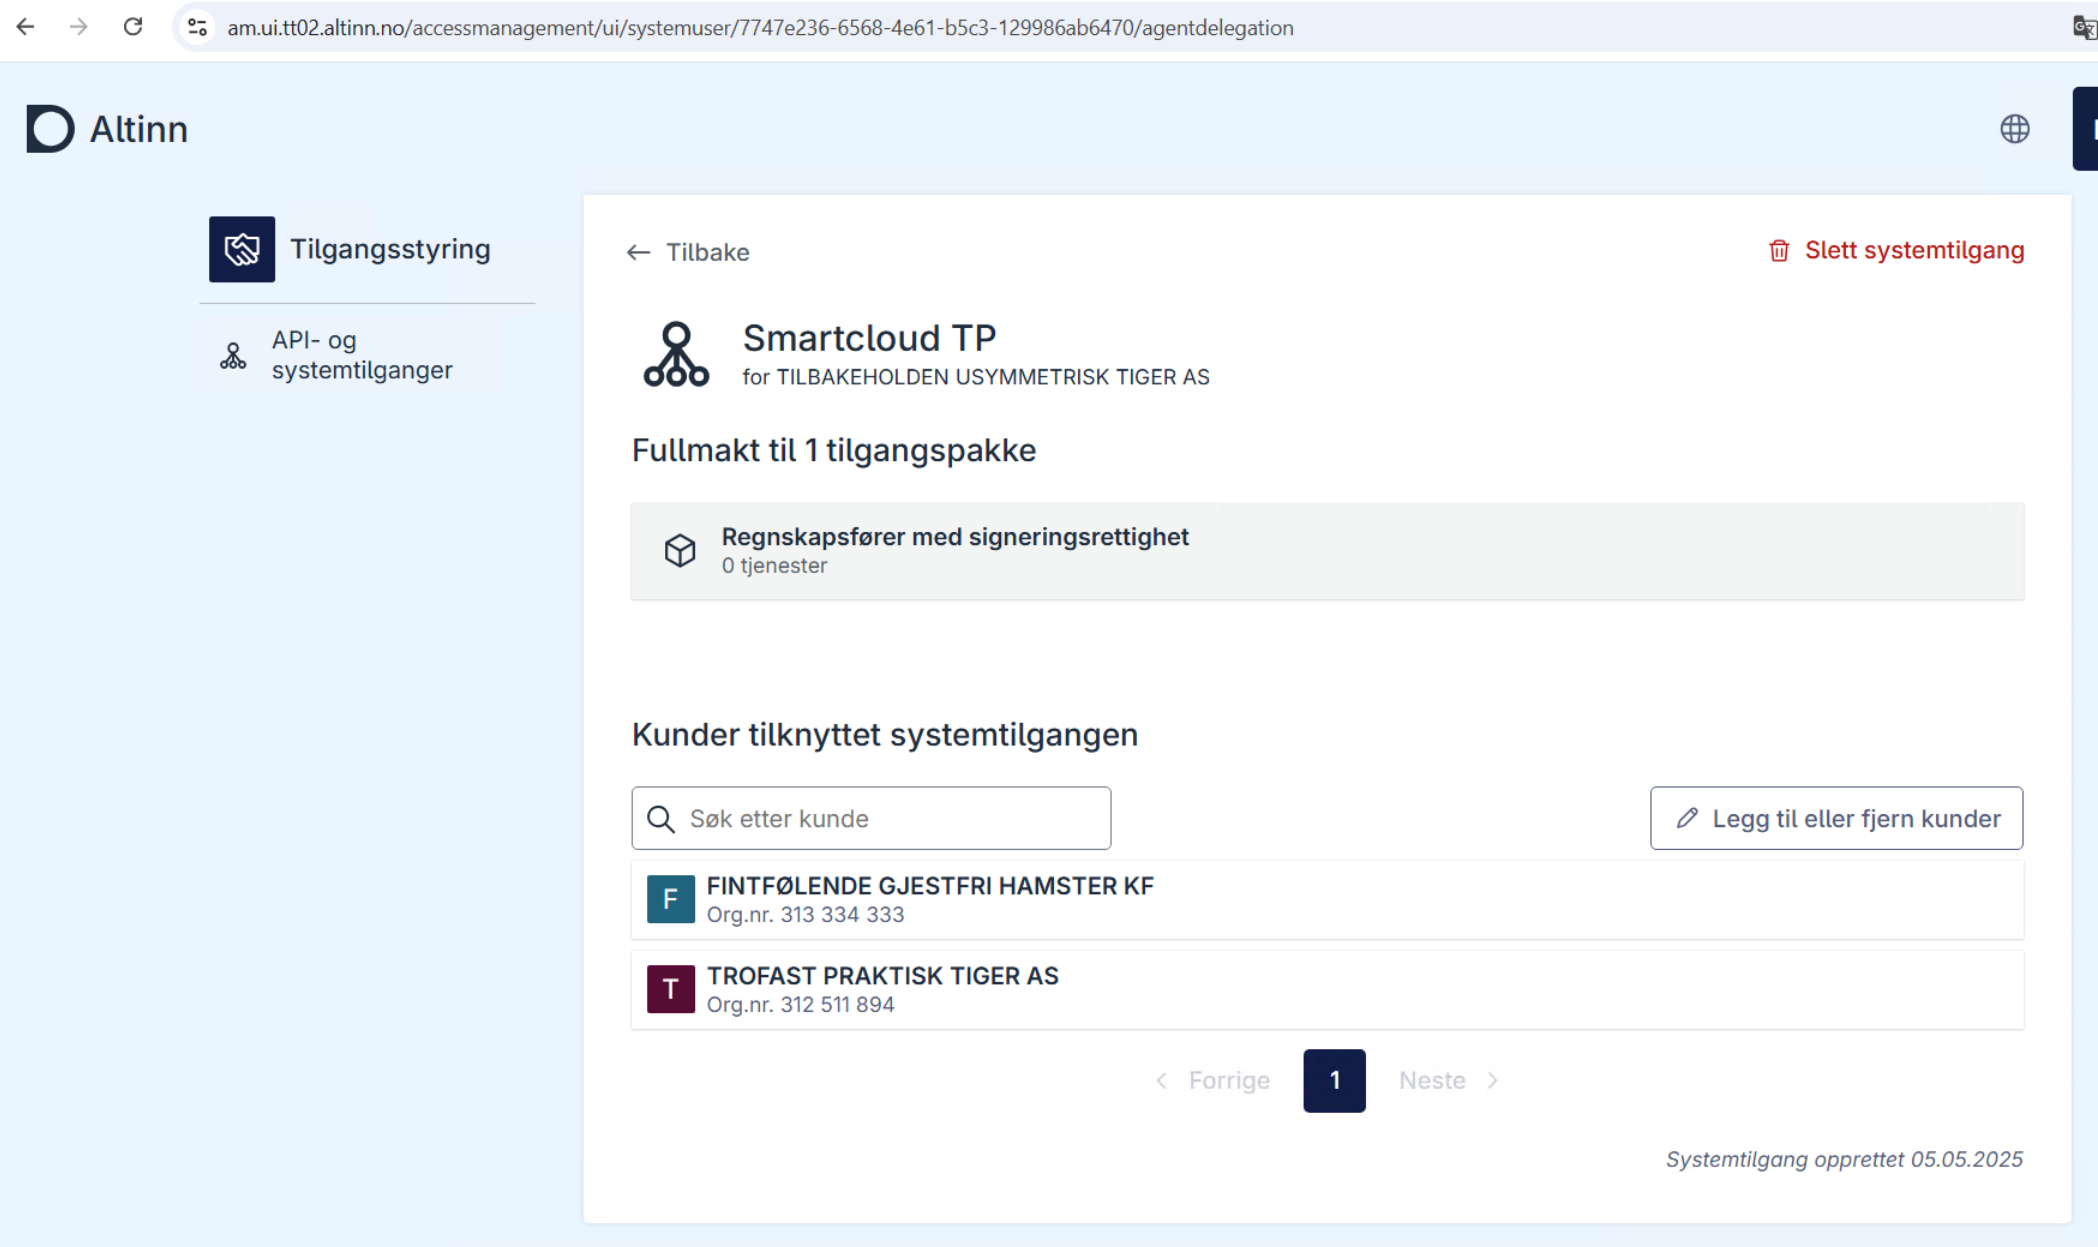
Task: Open Tilgangsstyring section heading
Action: tap(390, 249)
